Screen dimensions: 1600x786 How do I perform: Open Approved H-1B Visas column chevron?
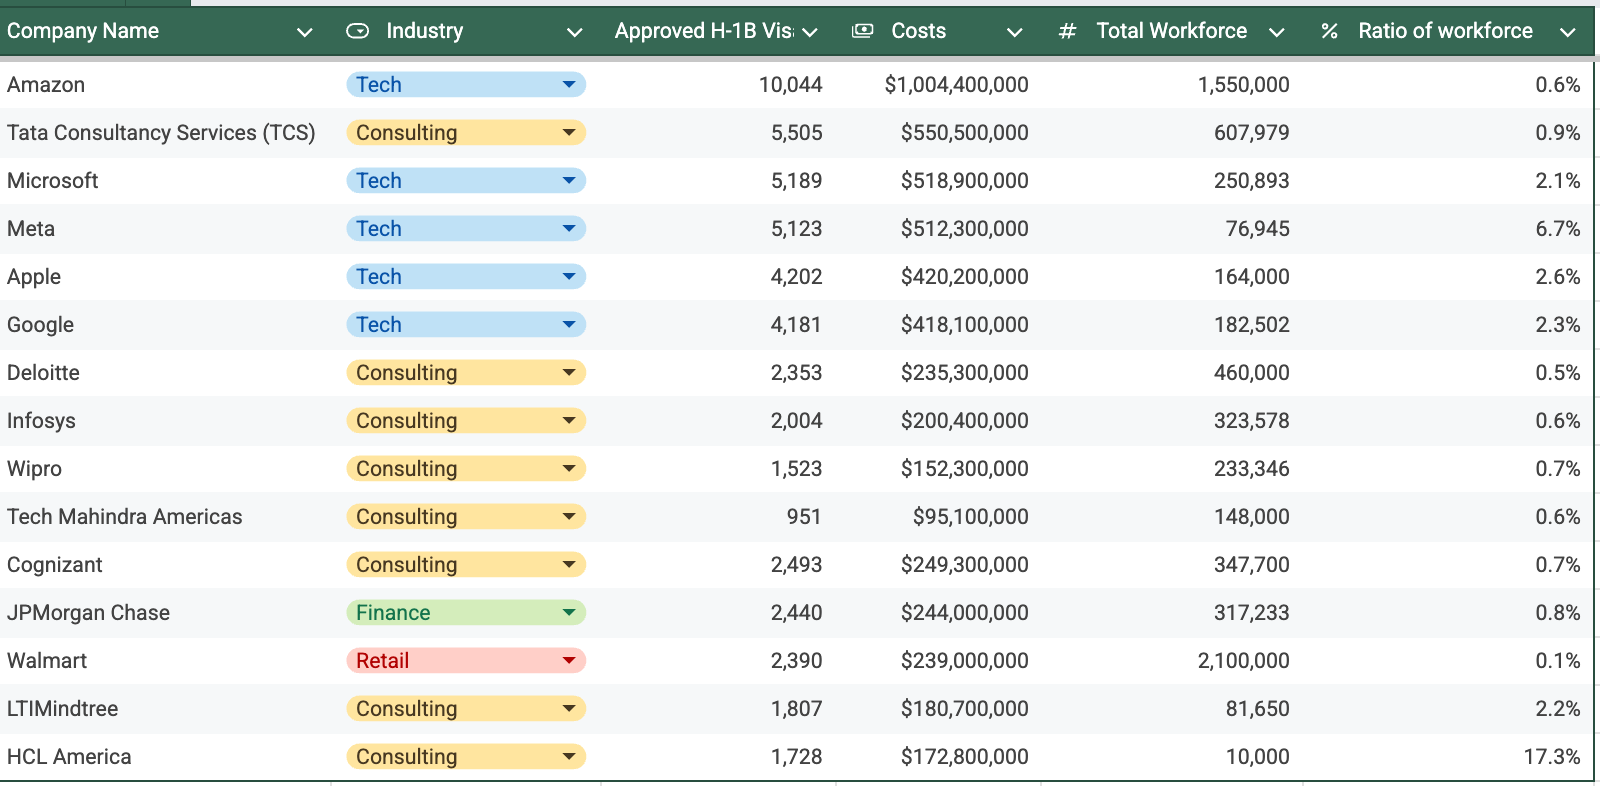[x=810, y=32]
